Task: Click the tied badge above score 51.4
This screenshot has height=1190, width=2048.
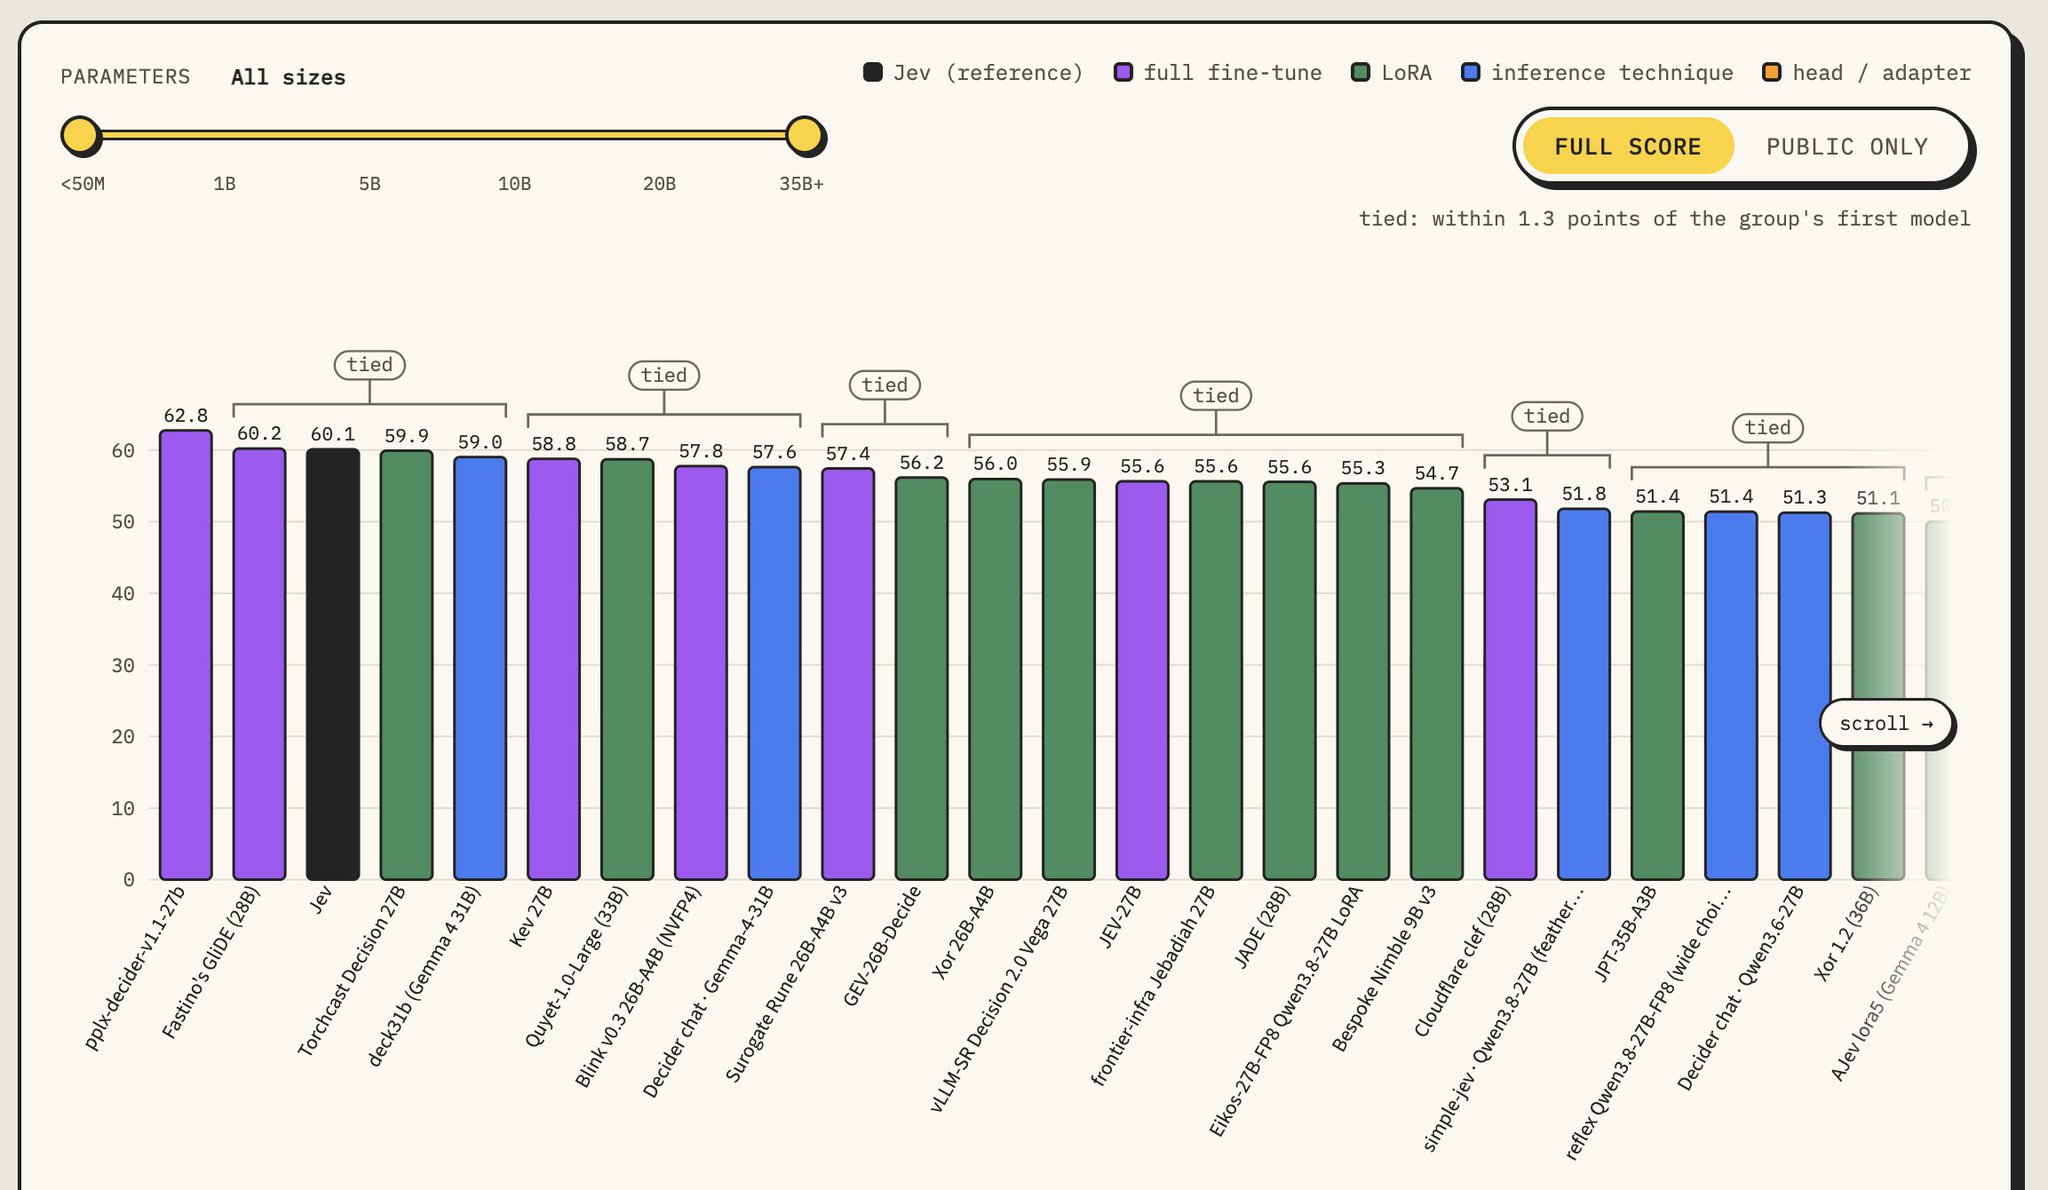Action: (x=1768, y=428)
